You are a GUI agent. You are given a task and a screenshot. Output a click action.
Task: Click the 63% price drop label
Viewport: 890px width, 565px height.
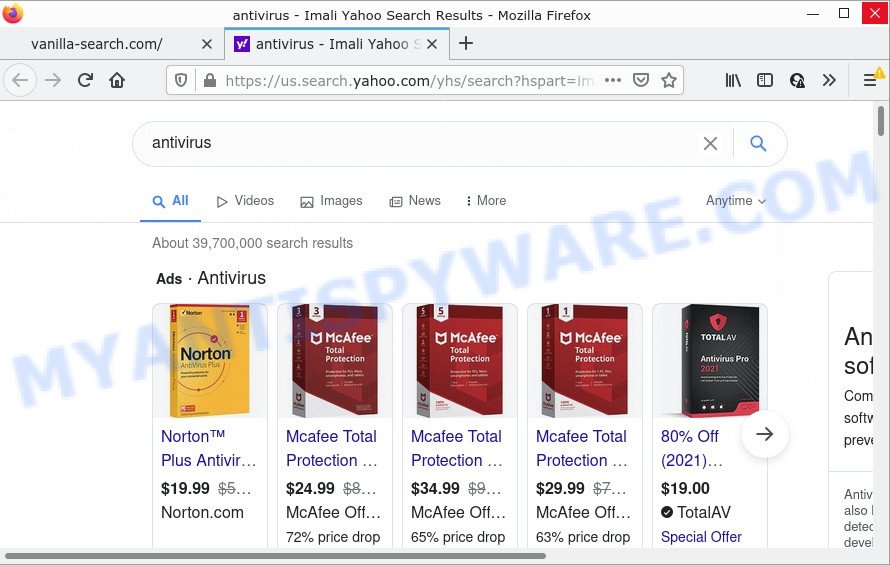pos(583,537)
